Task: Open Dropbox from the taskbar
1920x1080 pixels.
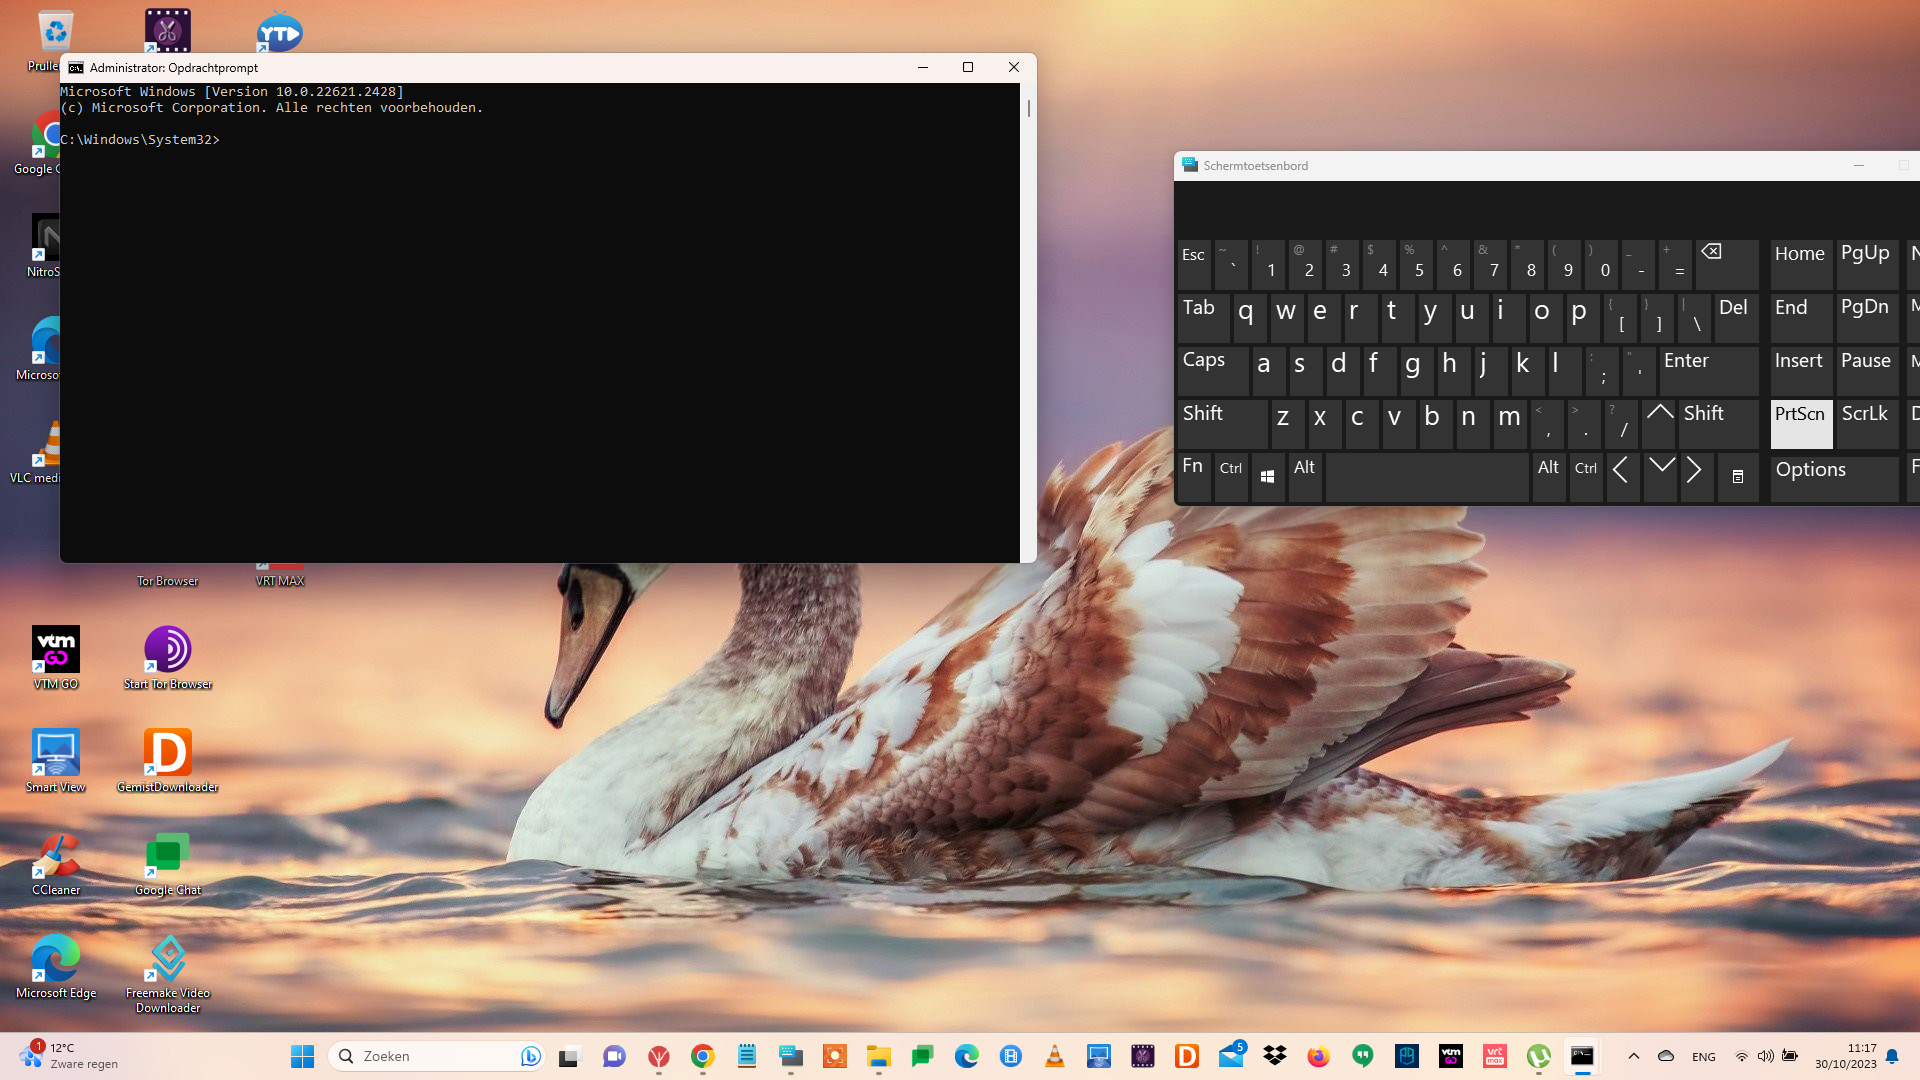Action: tap(1274, 1056)
